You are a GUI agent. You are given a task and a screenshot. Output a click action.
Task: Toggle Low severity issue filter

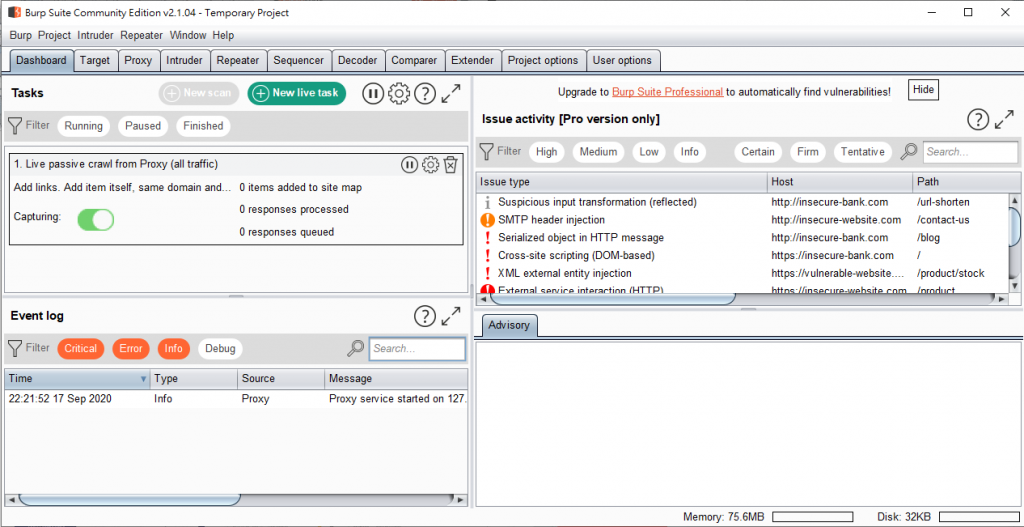tap(648, 152)
